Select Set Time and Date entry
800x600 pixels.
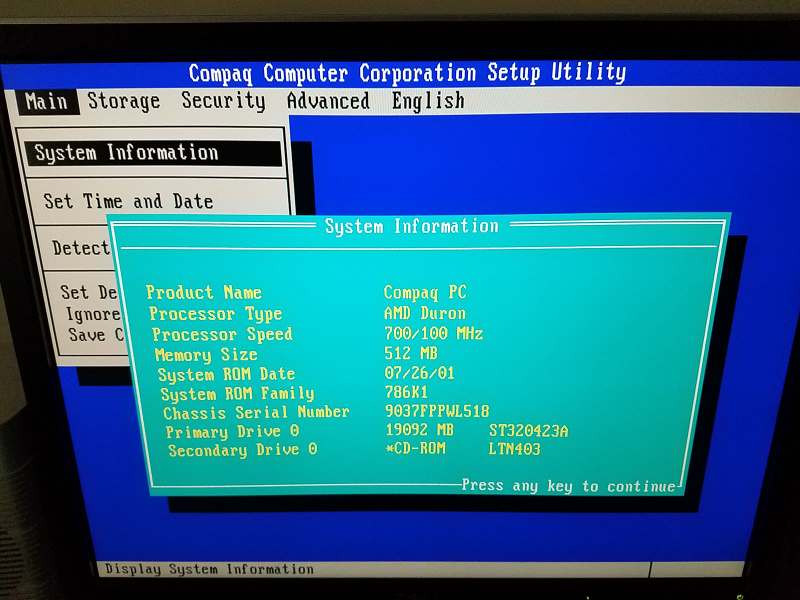(x=128, y=201)
